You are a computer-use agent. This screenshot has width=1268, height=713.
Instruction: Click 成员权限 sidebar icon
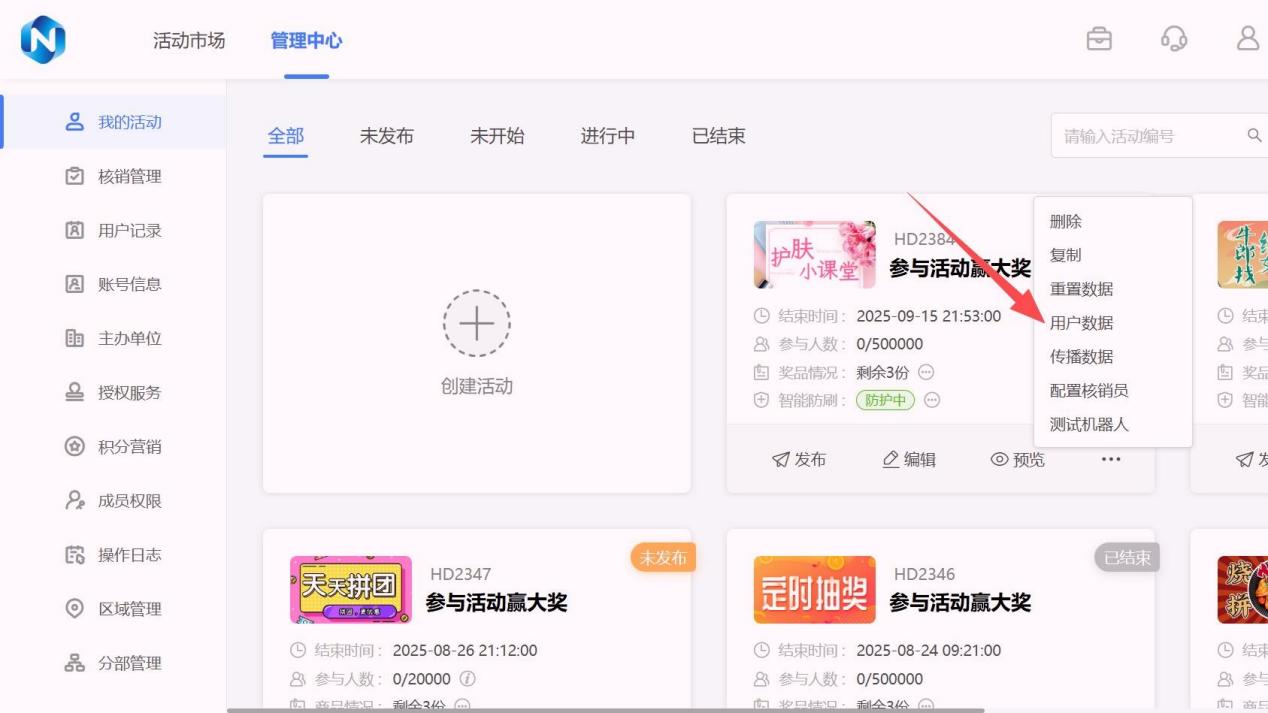75,500
